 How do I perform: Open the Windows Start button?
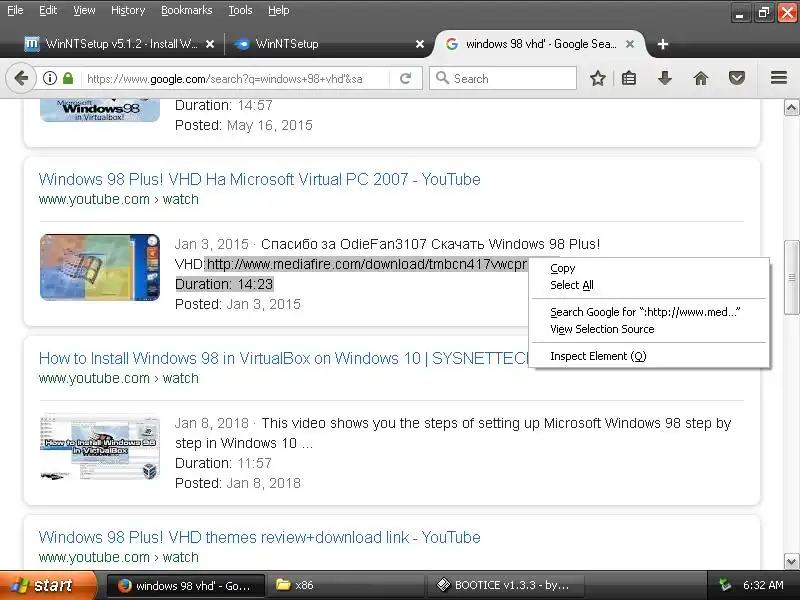[48, 585]
